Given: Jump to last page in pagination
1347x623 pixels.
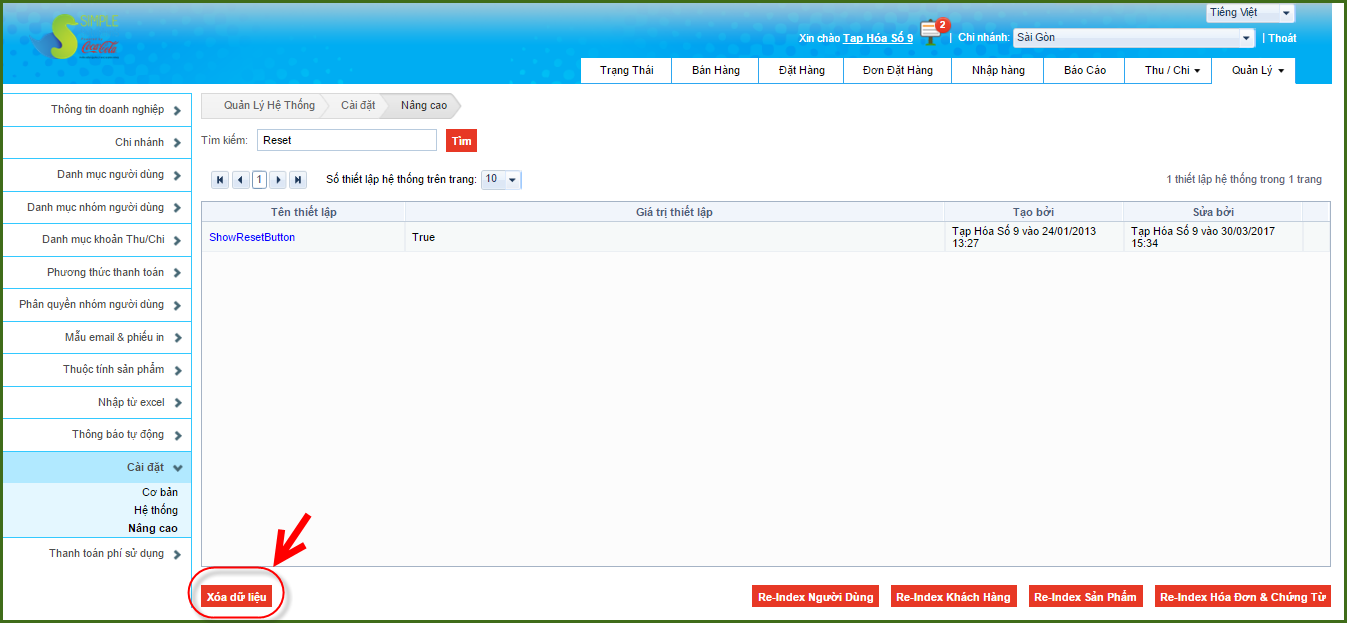Looking at the screenshot, I should (297, 180).
